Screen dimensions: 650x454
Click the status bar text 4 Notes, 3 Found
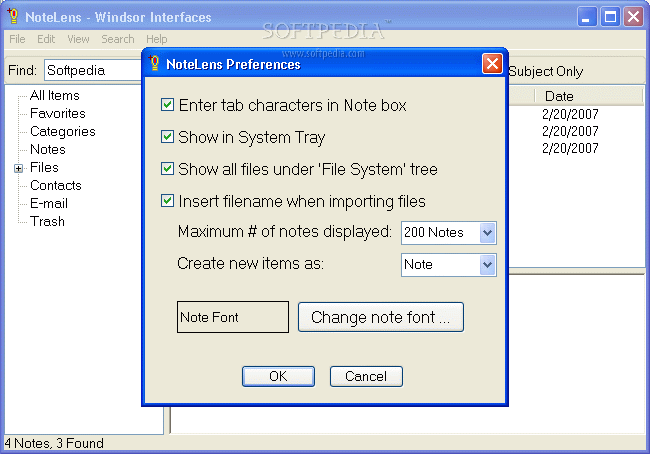(54, 443)
